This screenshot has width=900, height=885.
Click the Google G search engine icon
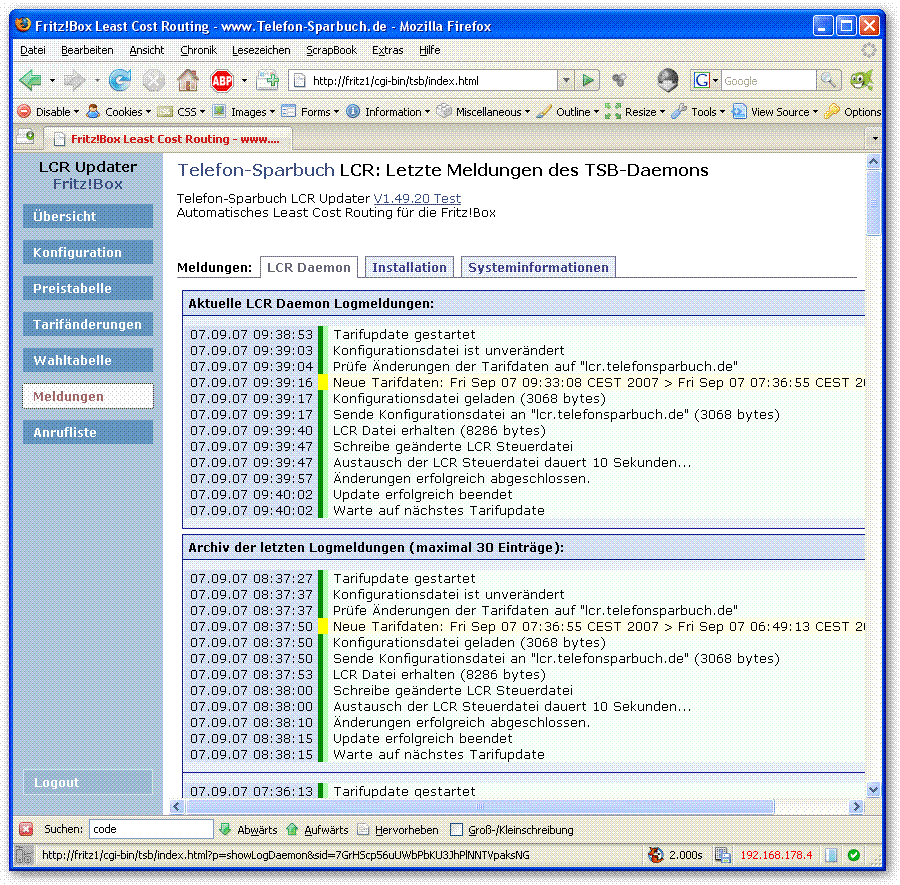701,80
